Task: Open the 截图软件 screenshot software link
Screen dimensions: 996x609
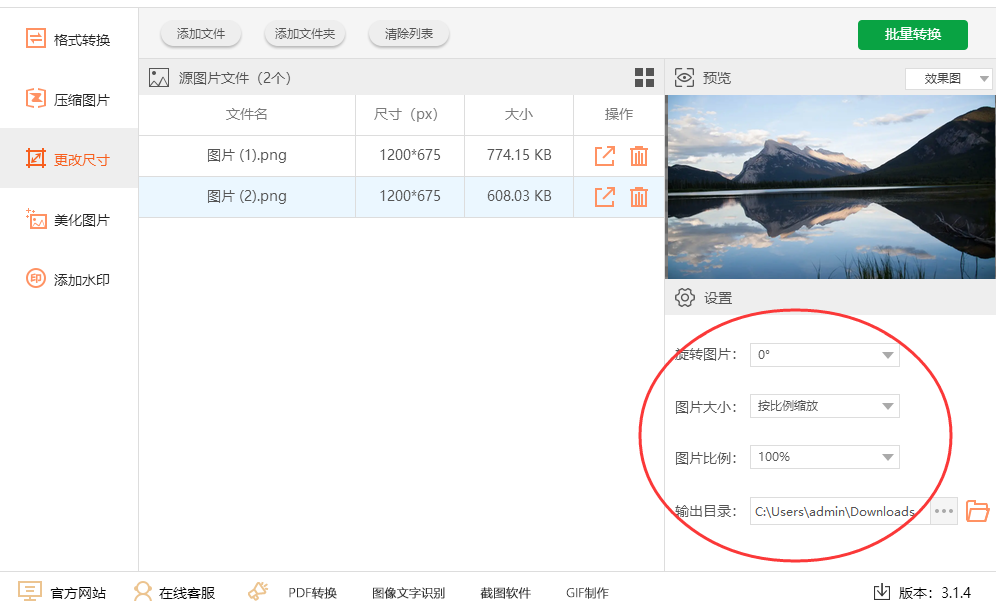Action: tap(505, 593)
